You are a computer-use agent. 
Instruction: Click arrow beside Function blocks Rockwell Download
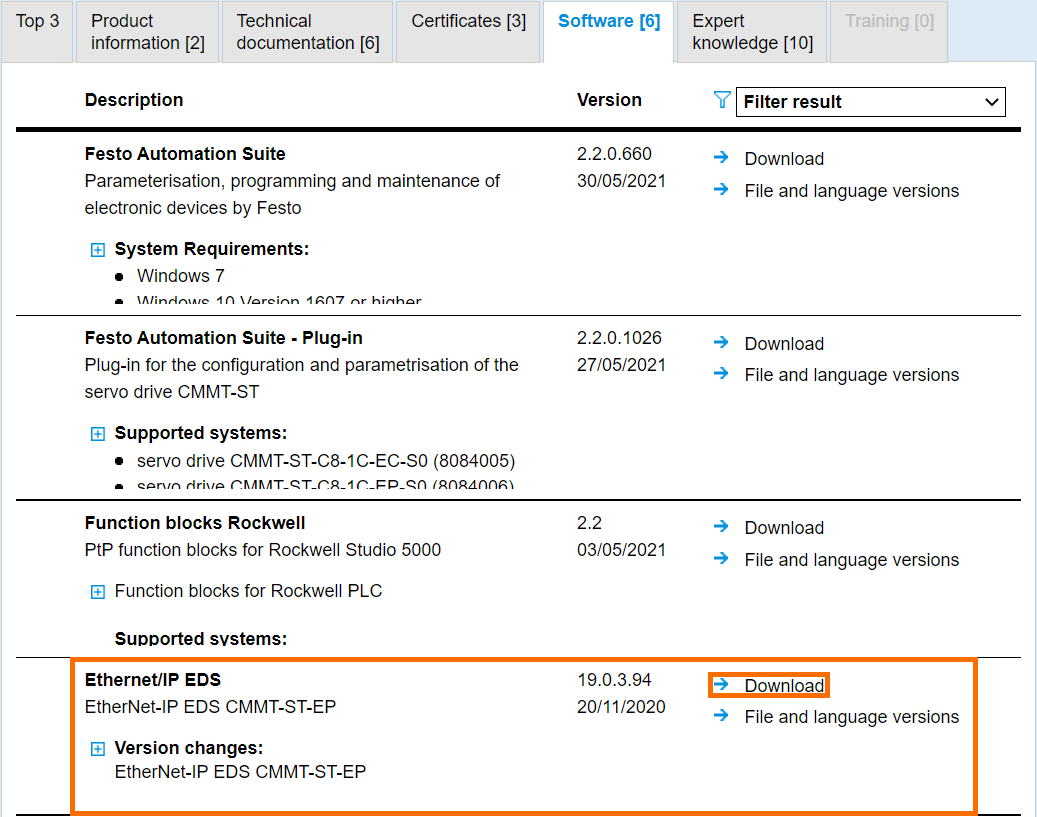coord(721,527)
